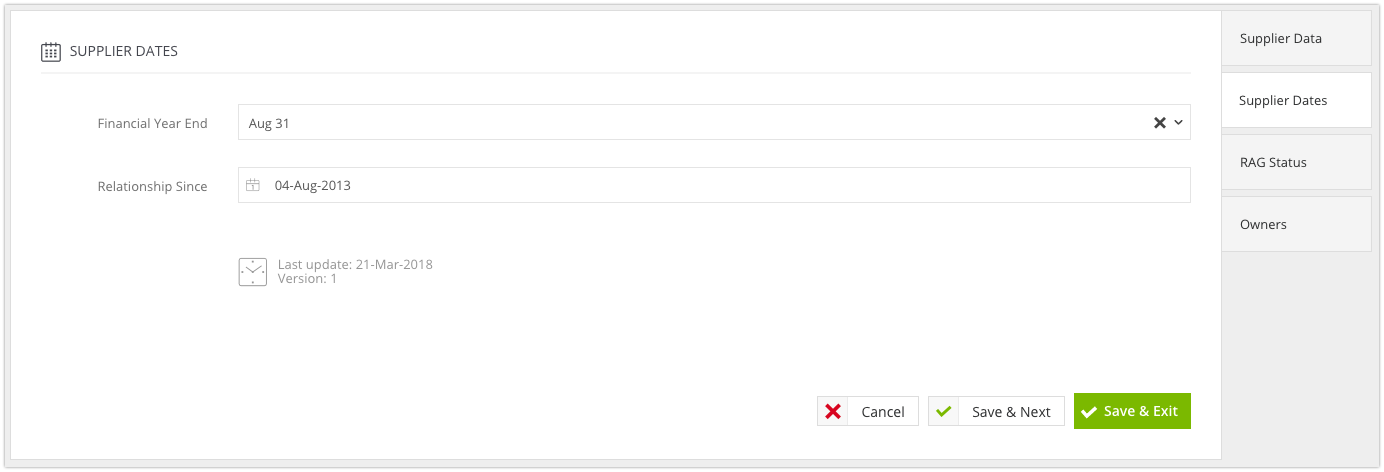Click the Last update 21-Mar-2018 text
The image size is (1384, 472).
(x=355, y=265)
